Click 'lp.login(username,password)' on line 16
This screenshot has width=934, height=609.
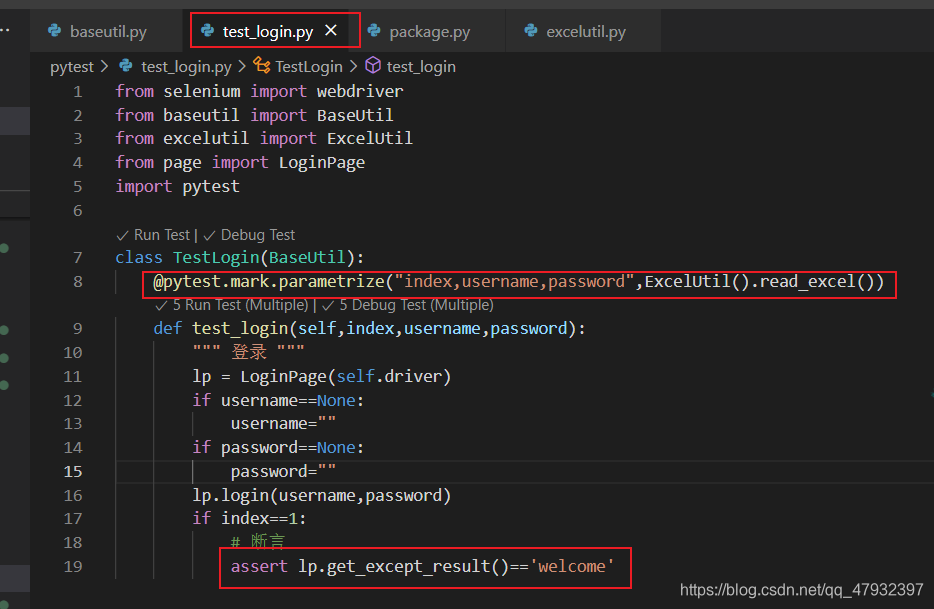322,495
